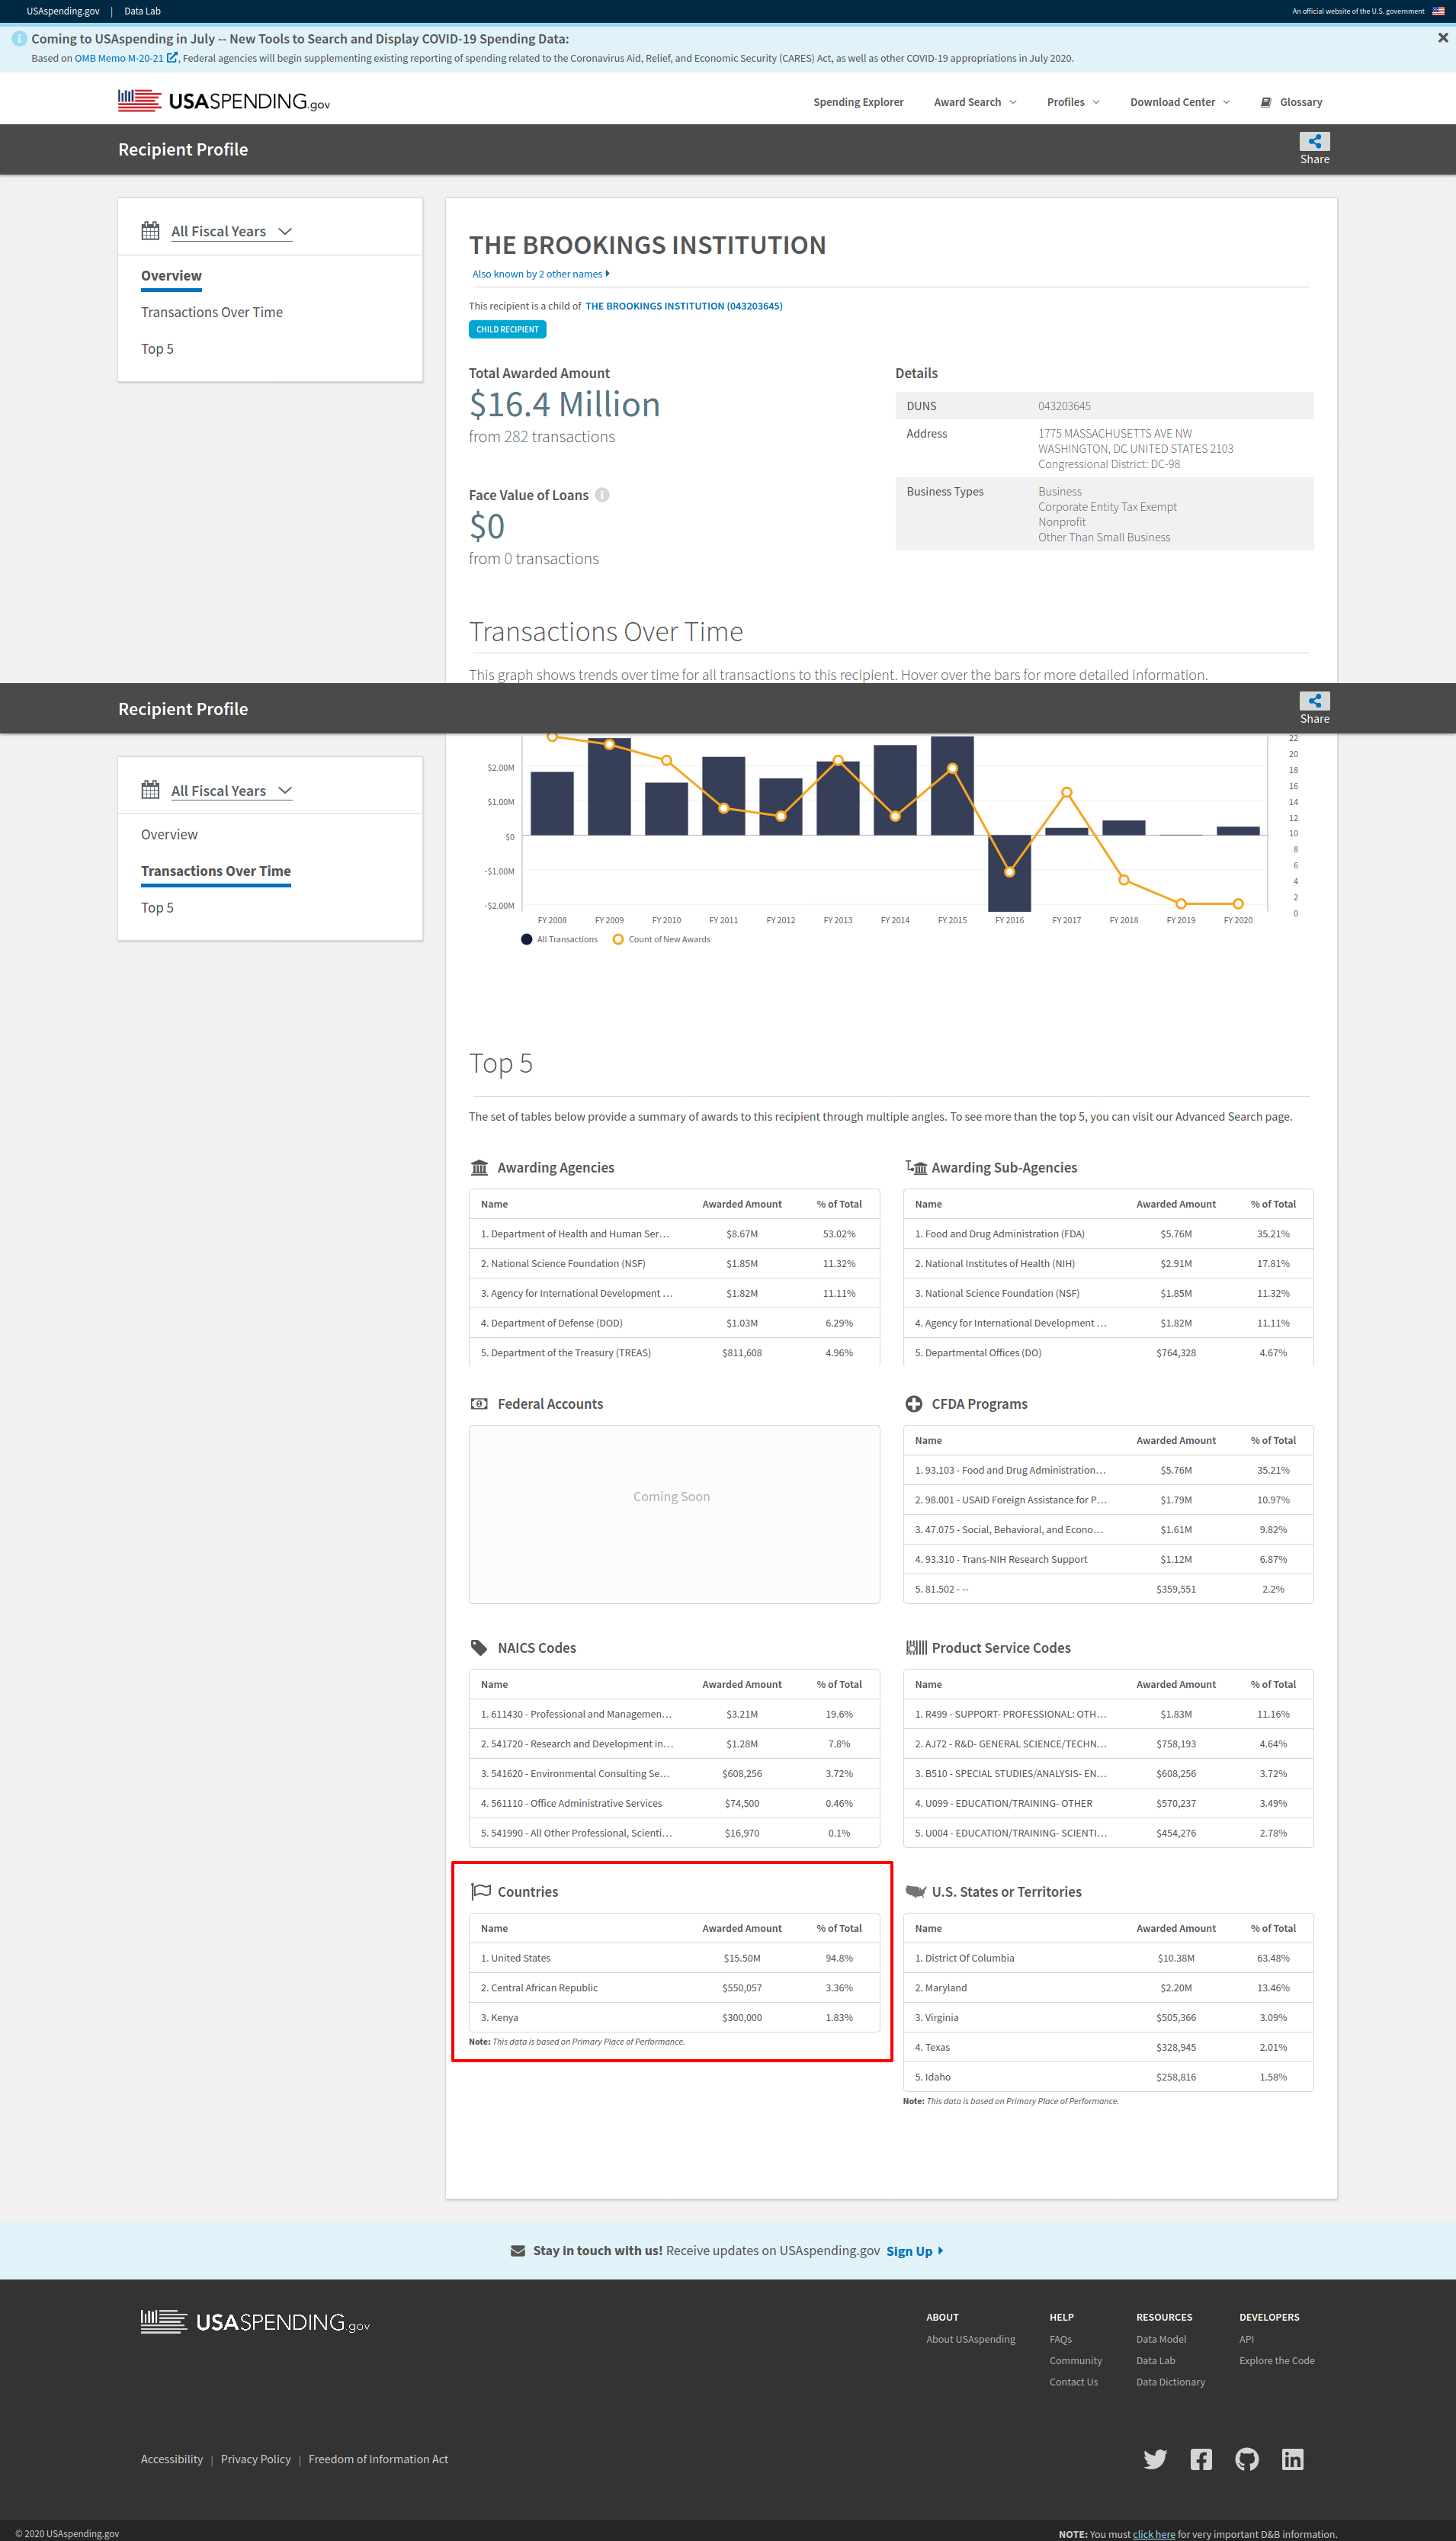The width and height of the screenshot is (1456, 2541).
Task: Click 'Central African Republic' row
Action: click(674, 1988)
